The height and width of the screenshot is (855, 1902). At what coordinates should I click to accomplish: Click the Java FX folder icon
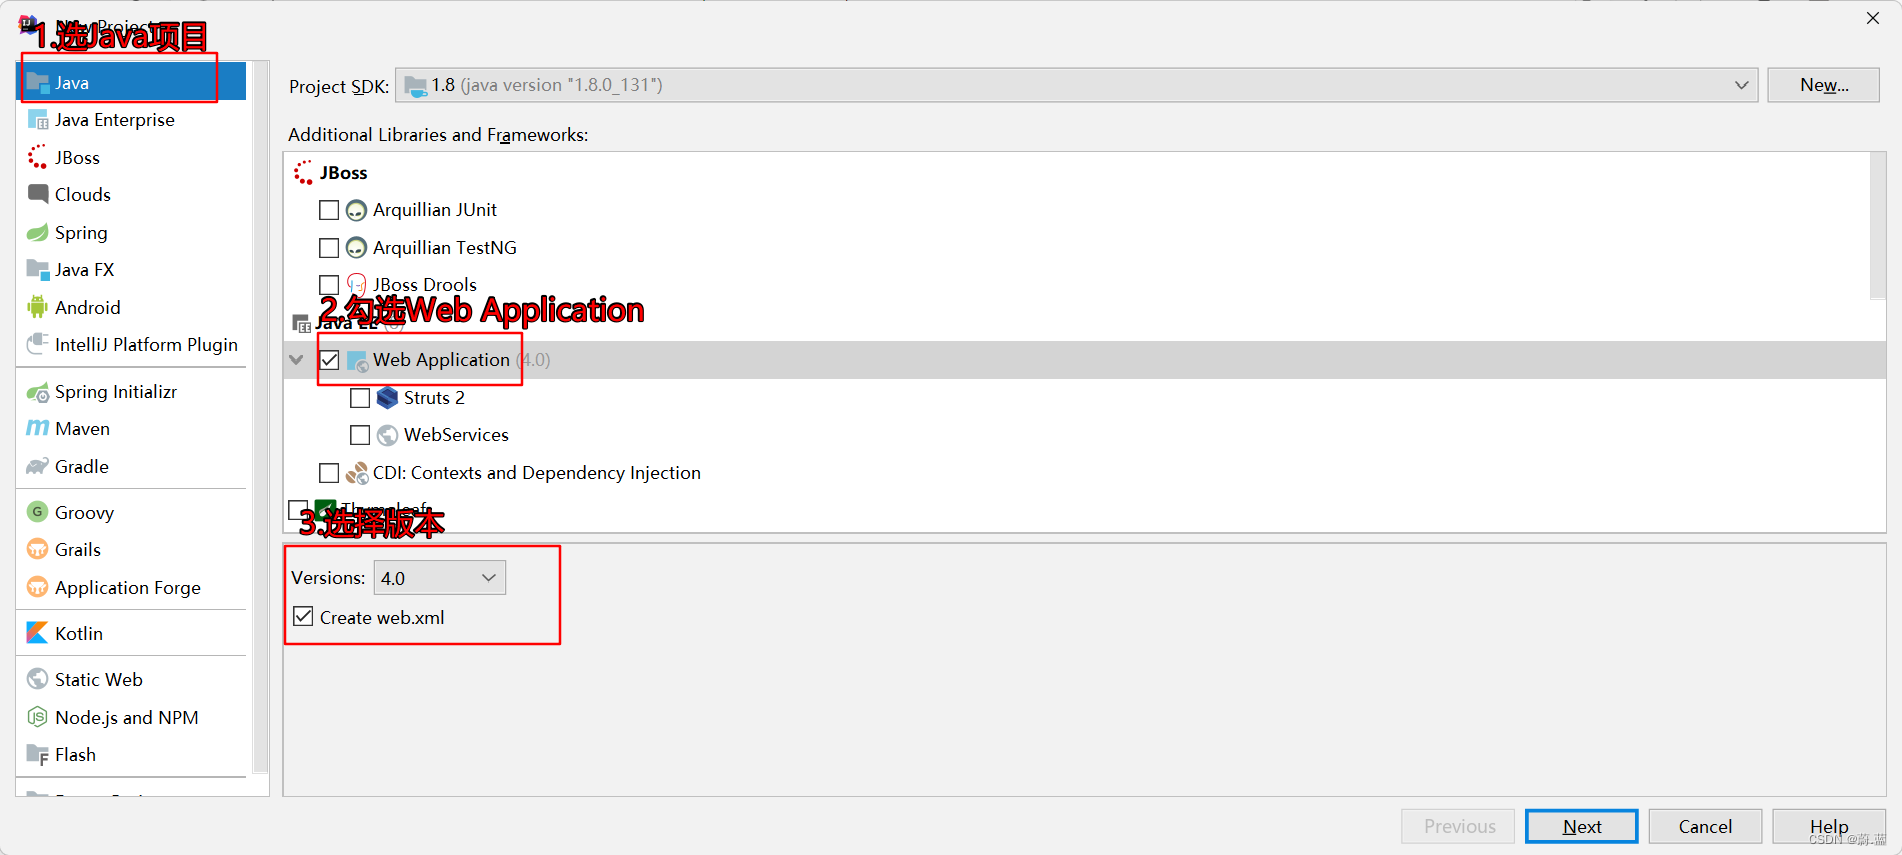38,269
